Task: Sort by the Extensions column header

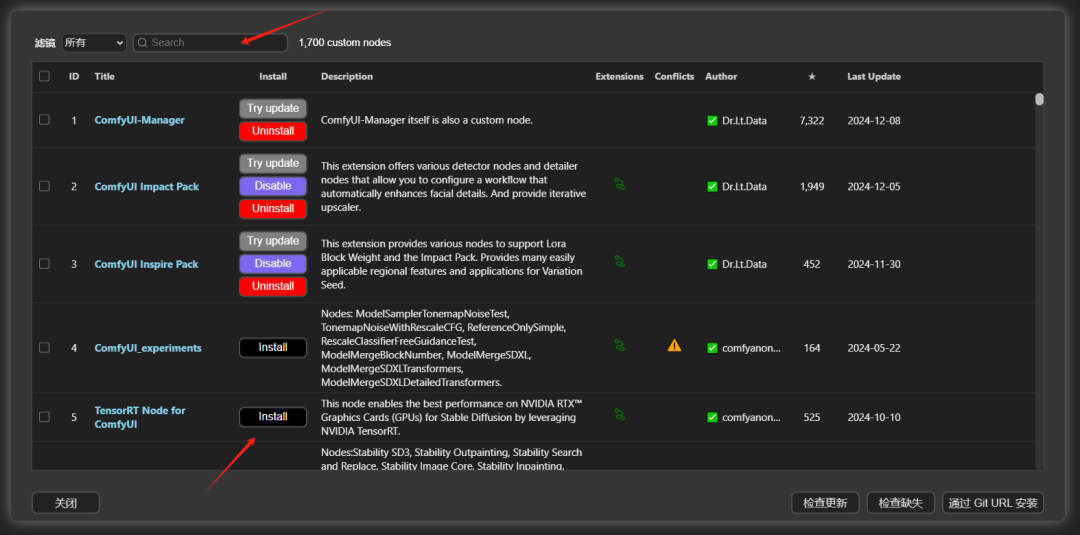Action: tap(619, 76)
